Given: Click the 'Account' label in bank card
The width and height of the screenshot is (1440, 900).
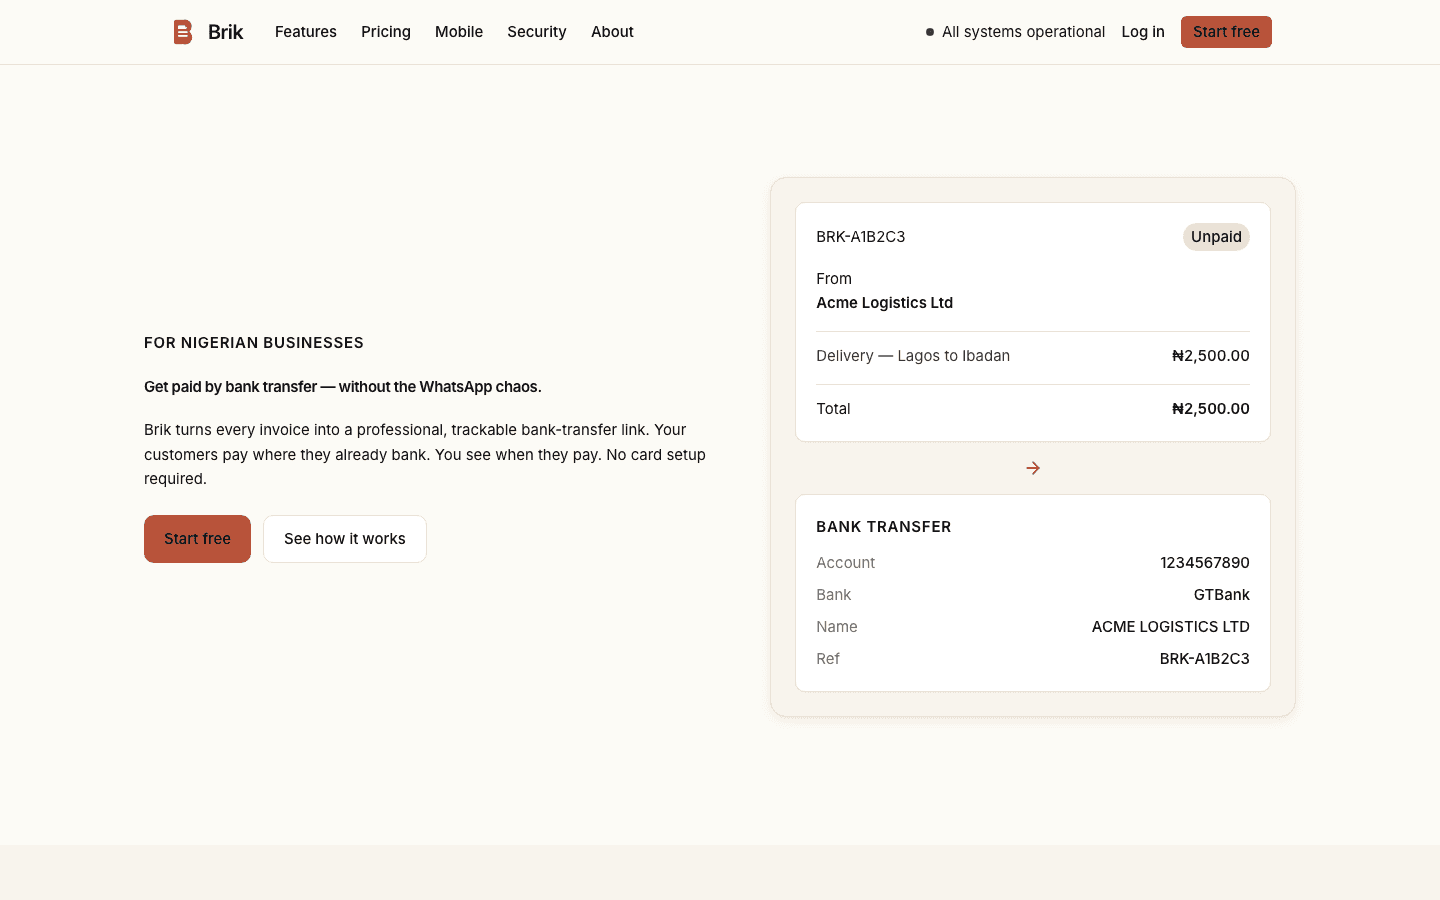Looking at the screenshot, I should 846,563.
